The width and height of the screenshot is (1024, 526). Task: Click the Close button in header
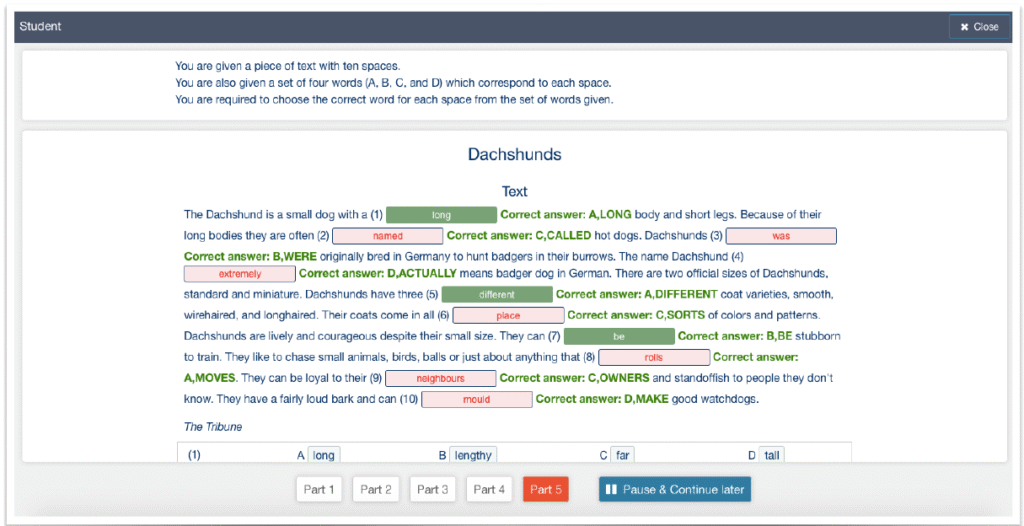pyautogui.click(x=979, y=27)
